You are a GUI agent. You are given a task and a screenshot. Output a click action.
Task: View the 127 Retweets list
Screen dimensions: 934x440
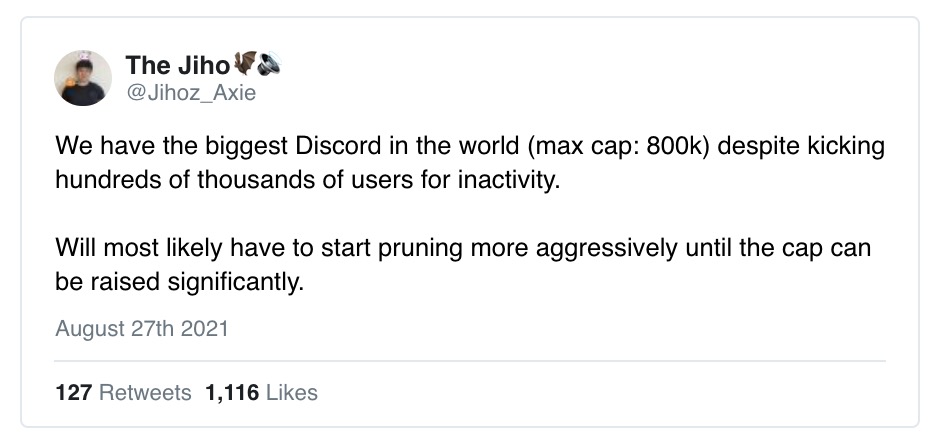click(123, 392)
